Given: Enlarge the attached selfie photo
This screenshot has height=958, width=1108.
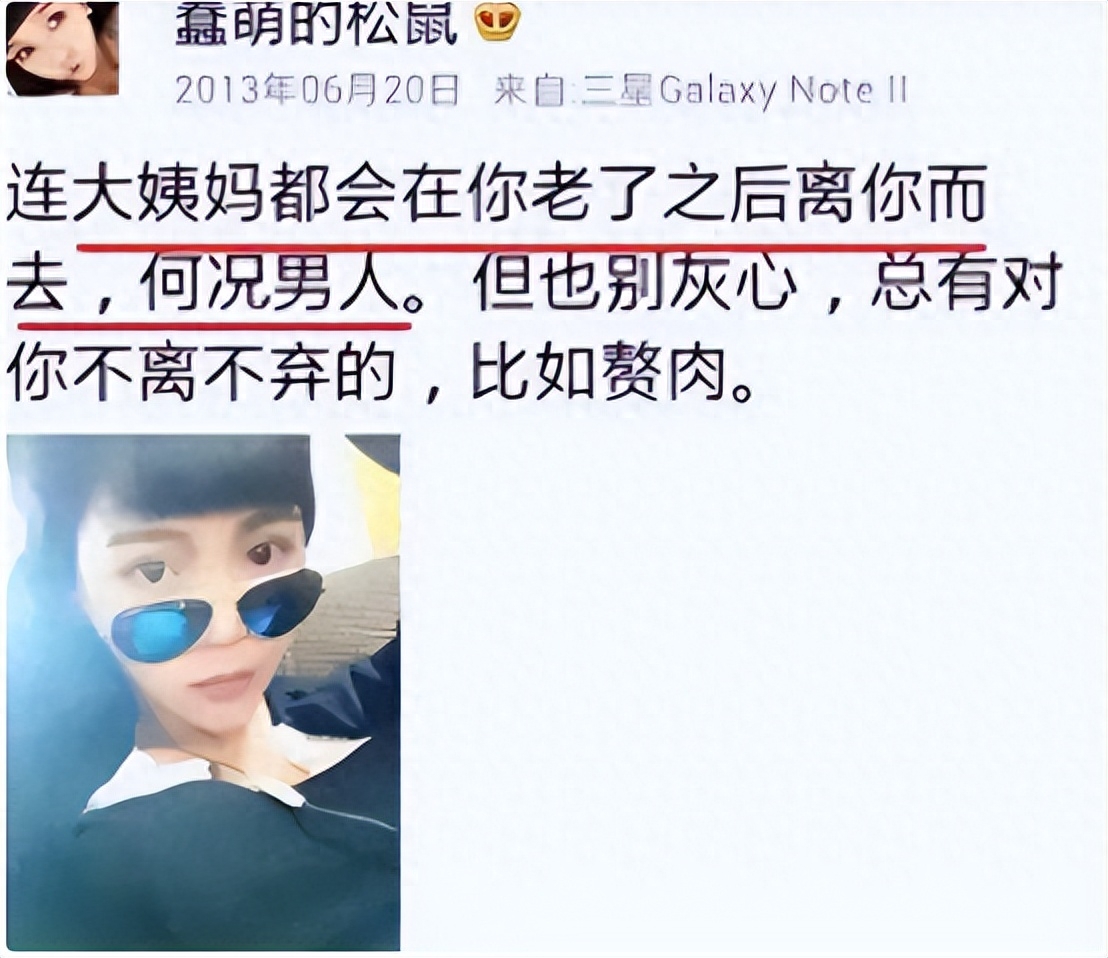Looking at the screenshot, I should point(204,692).
